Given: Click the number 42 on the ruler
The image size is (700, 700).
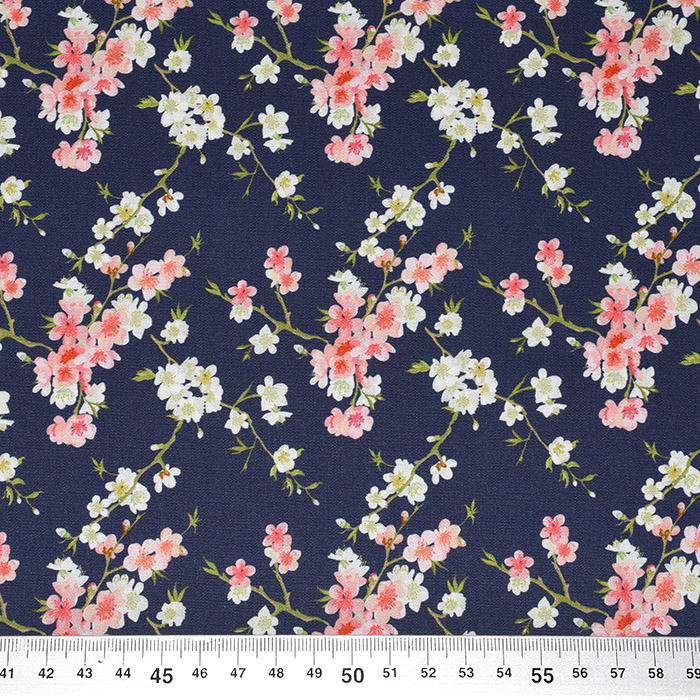Looking at the screenshot, I should click(x=46, y=675).
